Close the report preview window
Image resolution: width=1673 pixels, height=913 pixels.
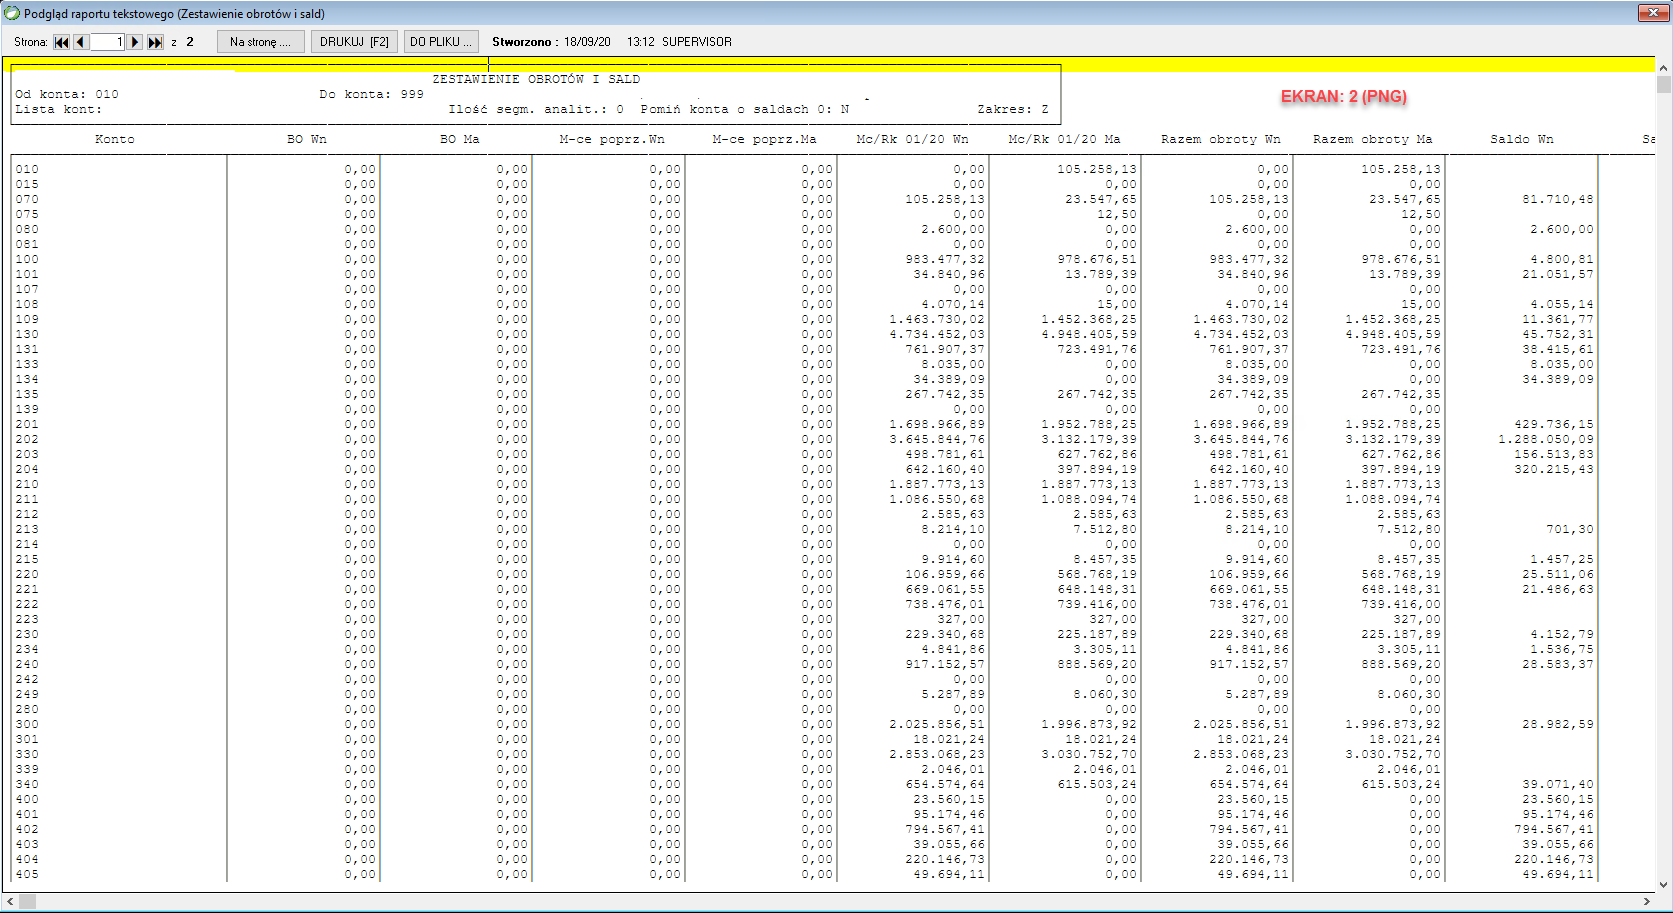click(1649, 13)
